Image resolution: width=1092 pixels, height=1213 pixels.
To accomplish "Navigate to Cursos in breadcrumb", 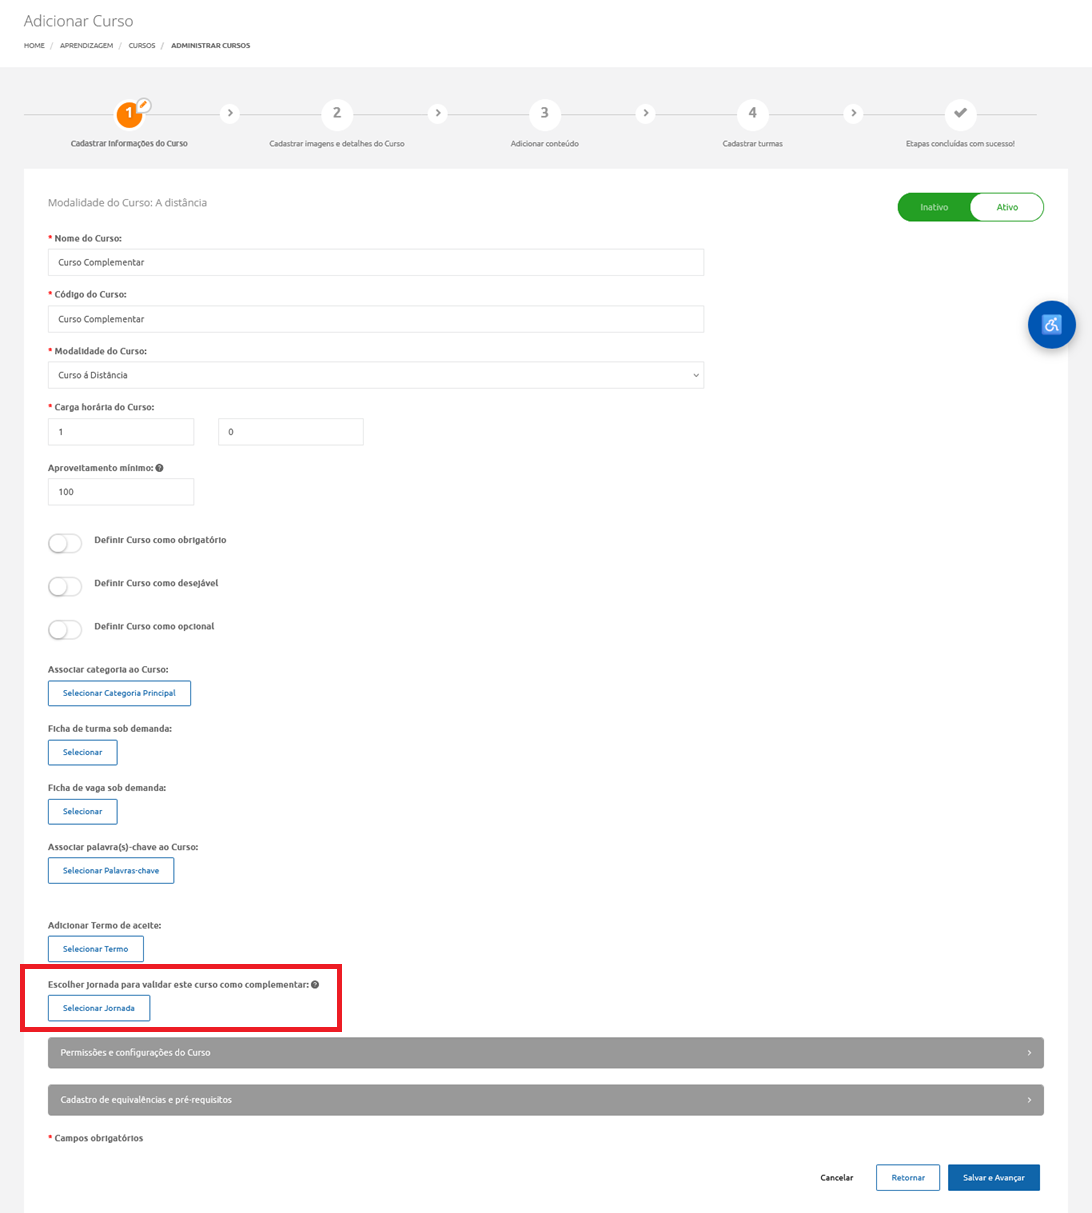I will (x=142, y=46).
